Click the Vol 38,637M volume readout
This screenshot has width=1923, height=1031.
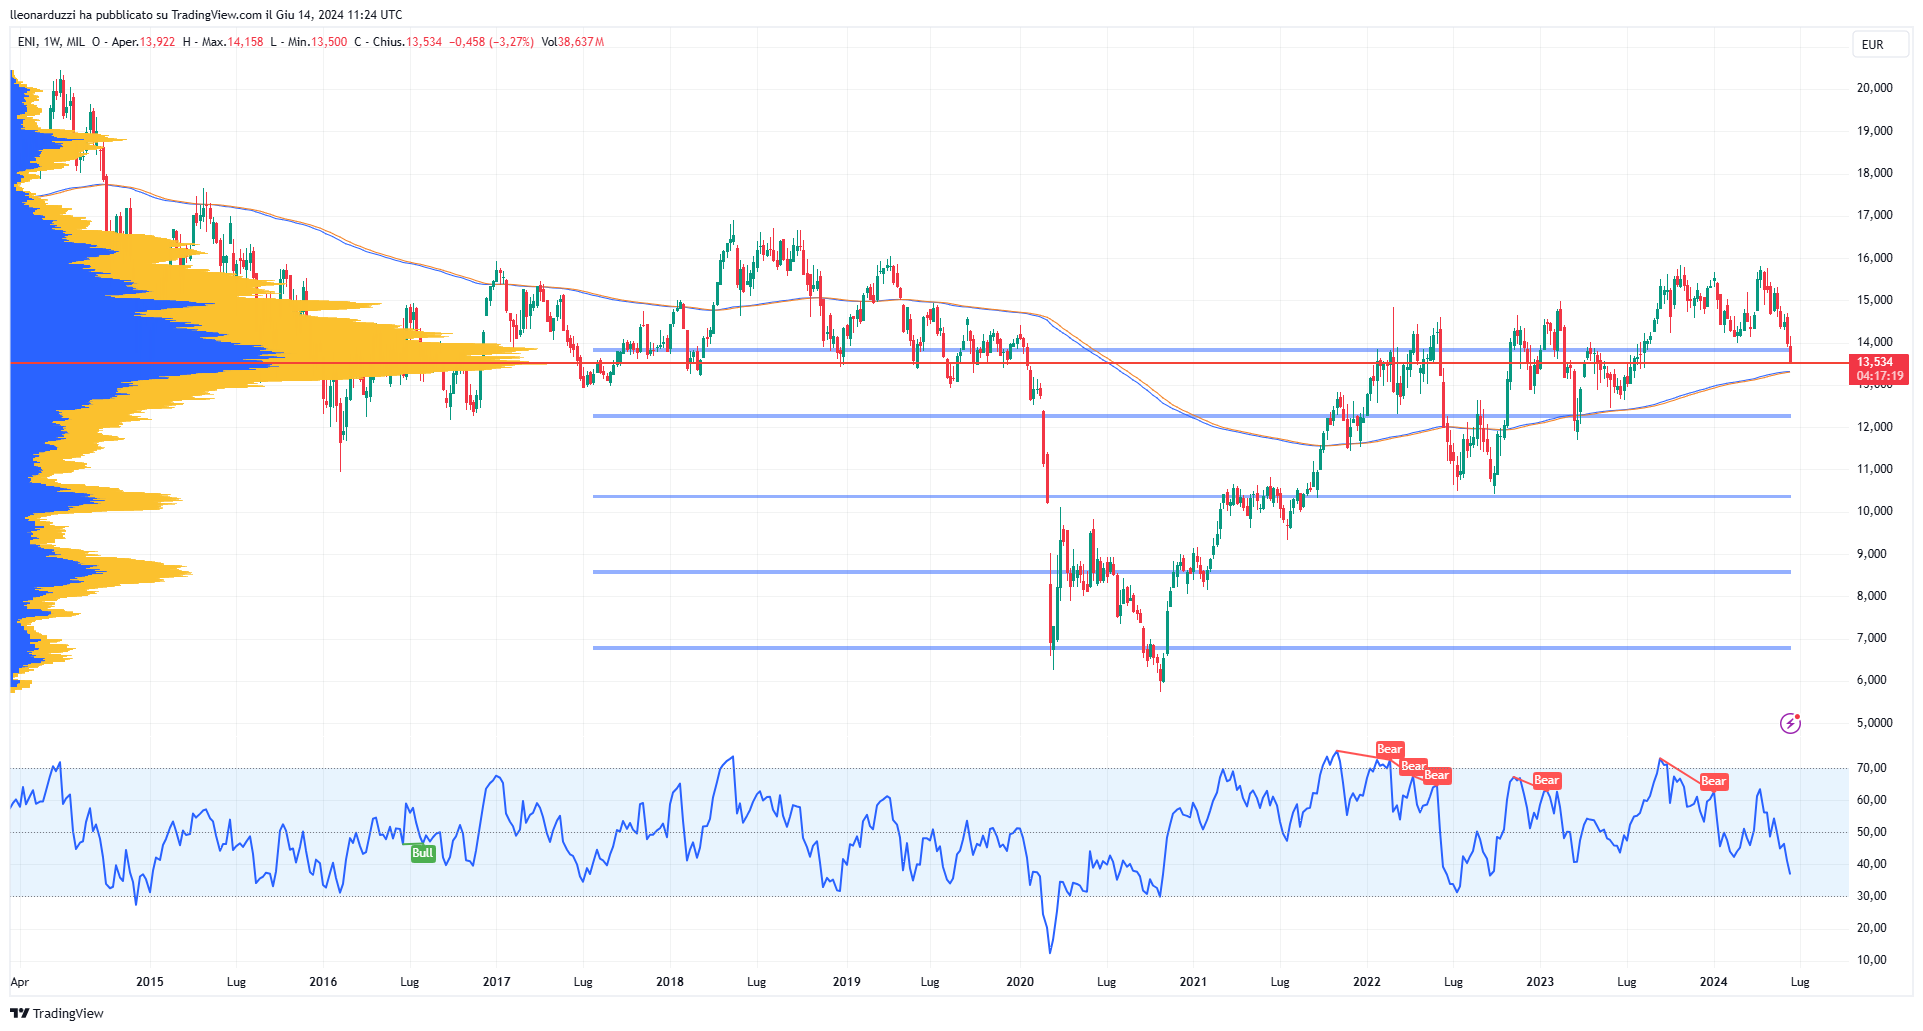pos(573,42)
